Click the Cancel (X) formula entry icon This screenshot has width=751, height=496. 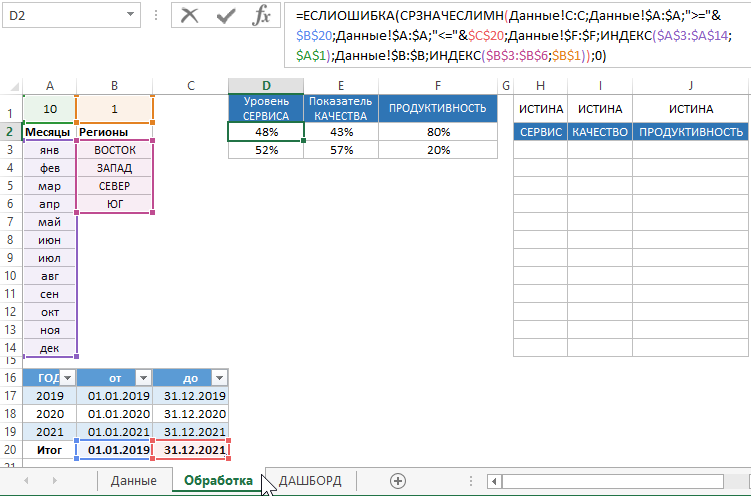[x=190, y=15]
